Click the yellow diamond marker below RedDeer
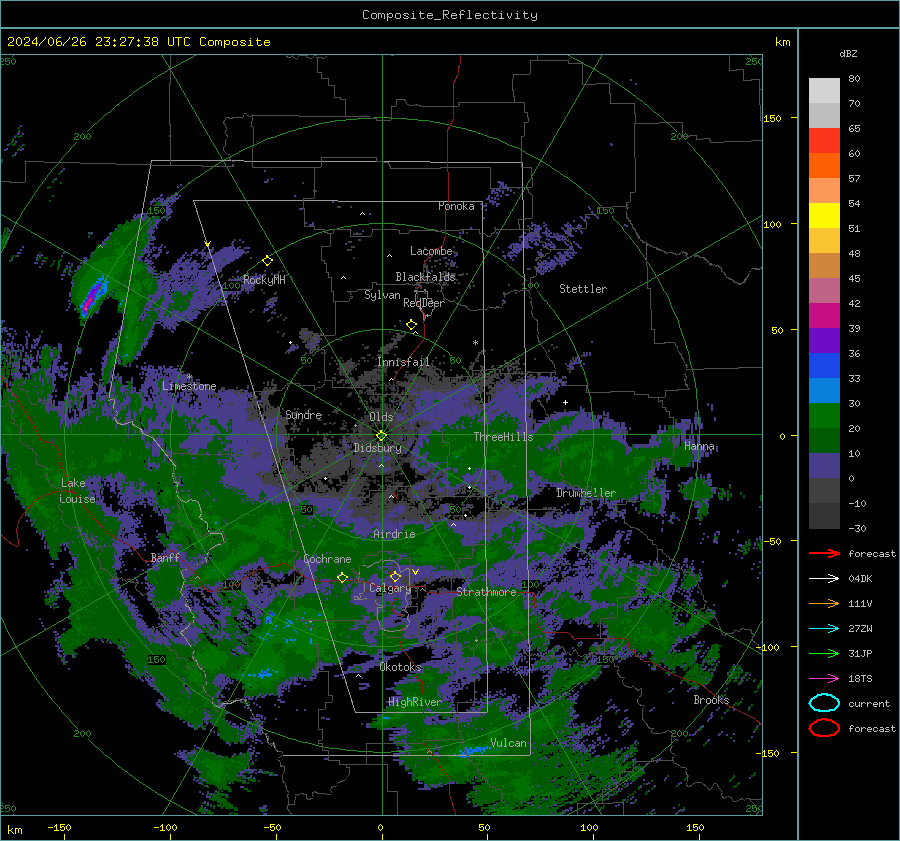 [412, 325]
